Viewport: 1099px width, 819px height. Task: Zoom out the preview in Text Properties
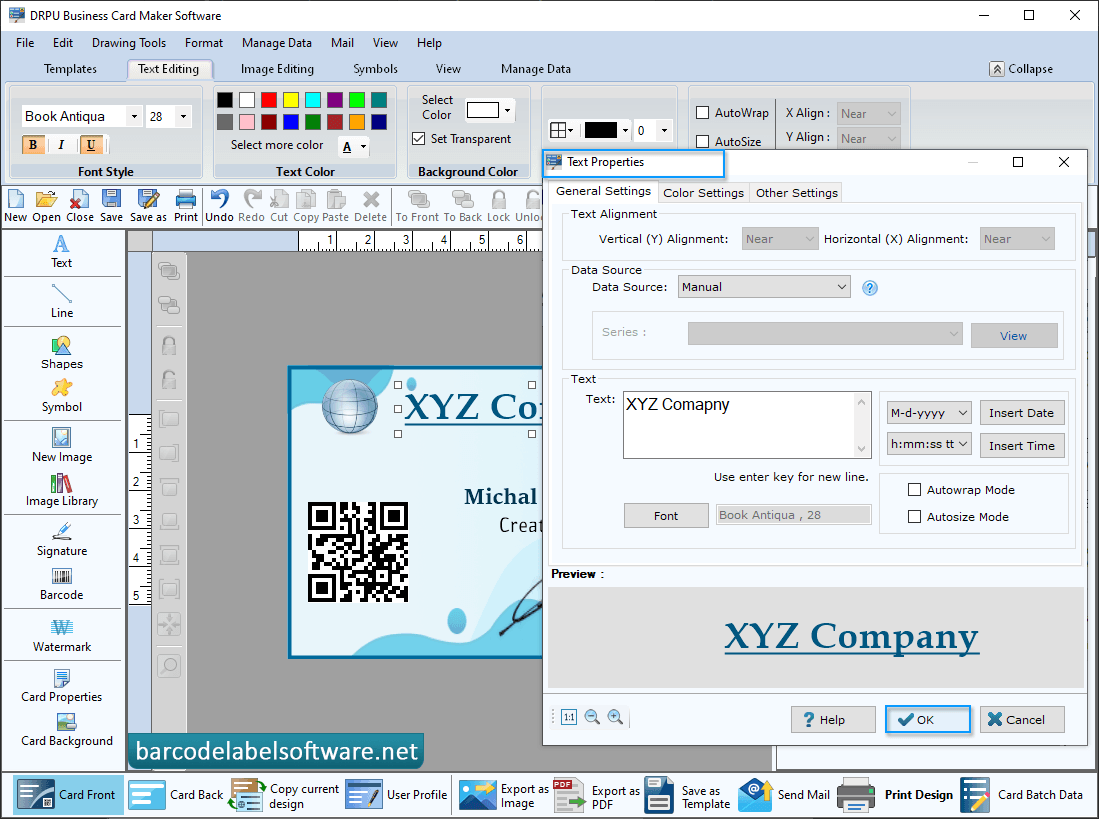tap(592, 717)
